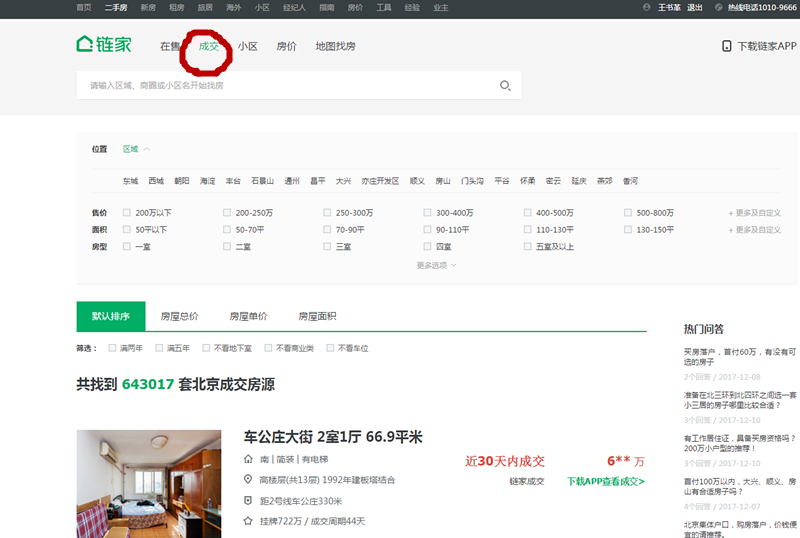Toggle the 满五年 filter

tap(159, 348)
